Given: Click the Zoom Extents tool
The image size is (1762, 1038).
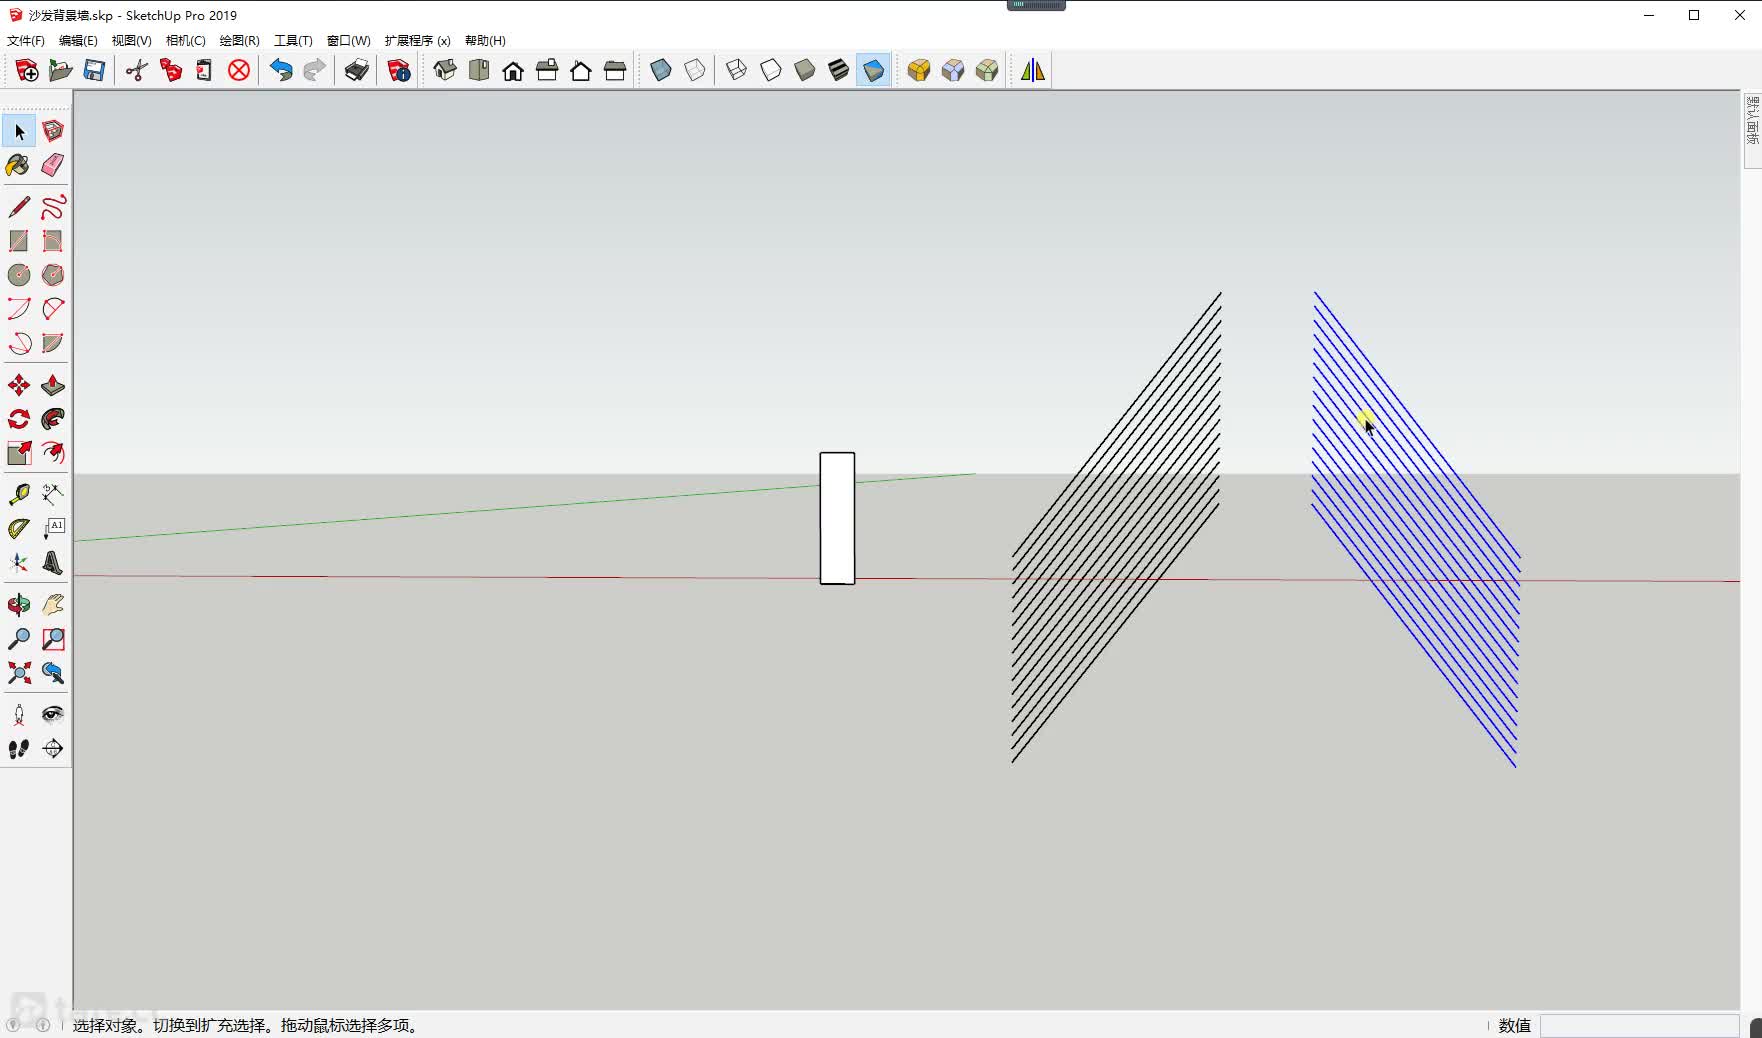Looking at the screenshot, I should 19,673.
